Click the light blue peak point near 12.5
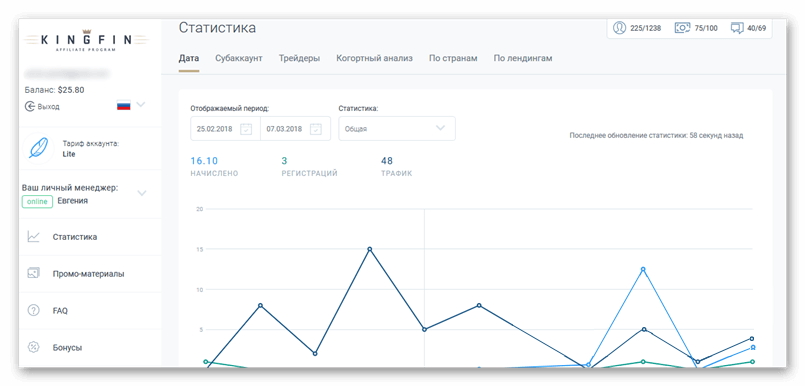 tap(643, 269)
